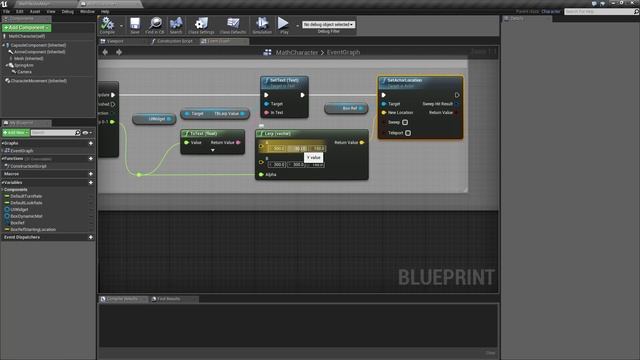Click EventGraph in the breadcrumb
This screenshot has height=360, width=640.
point(343,52)
